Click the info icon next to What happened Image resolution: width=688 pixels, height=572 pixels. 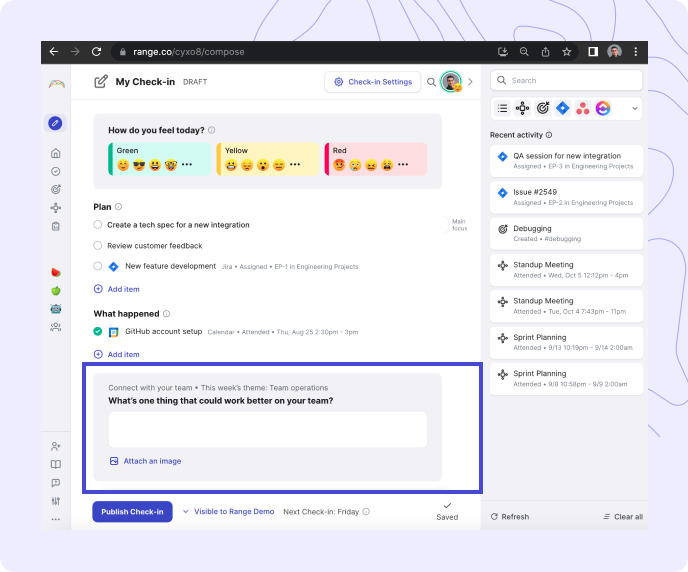(166, 314)
